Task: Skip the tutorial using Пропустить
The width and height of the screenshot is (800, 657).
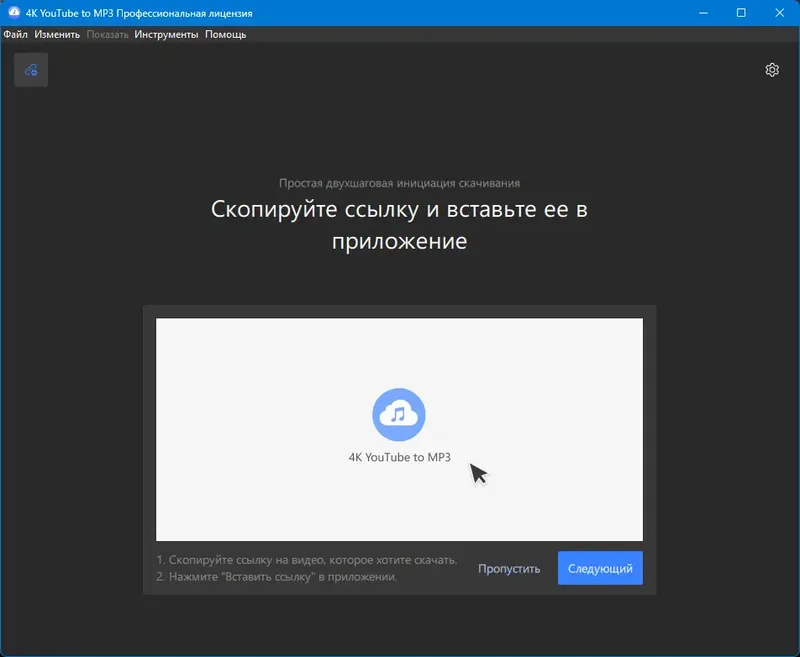Action: [508, 567]
